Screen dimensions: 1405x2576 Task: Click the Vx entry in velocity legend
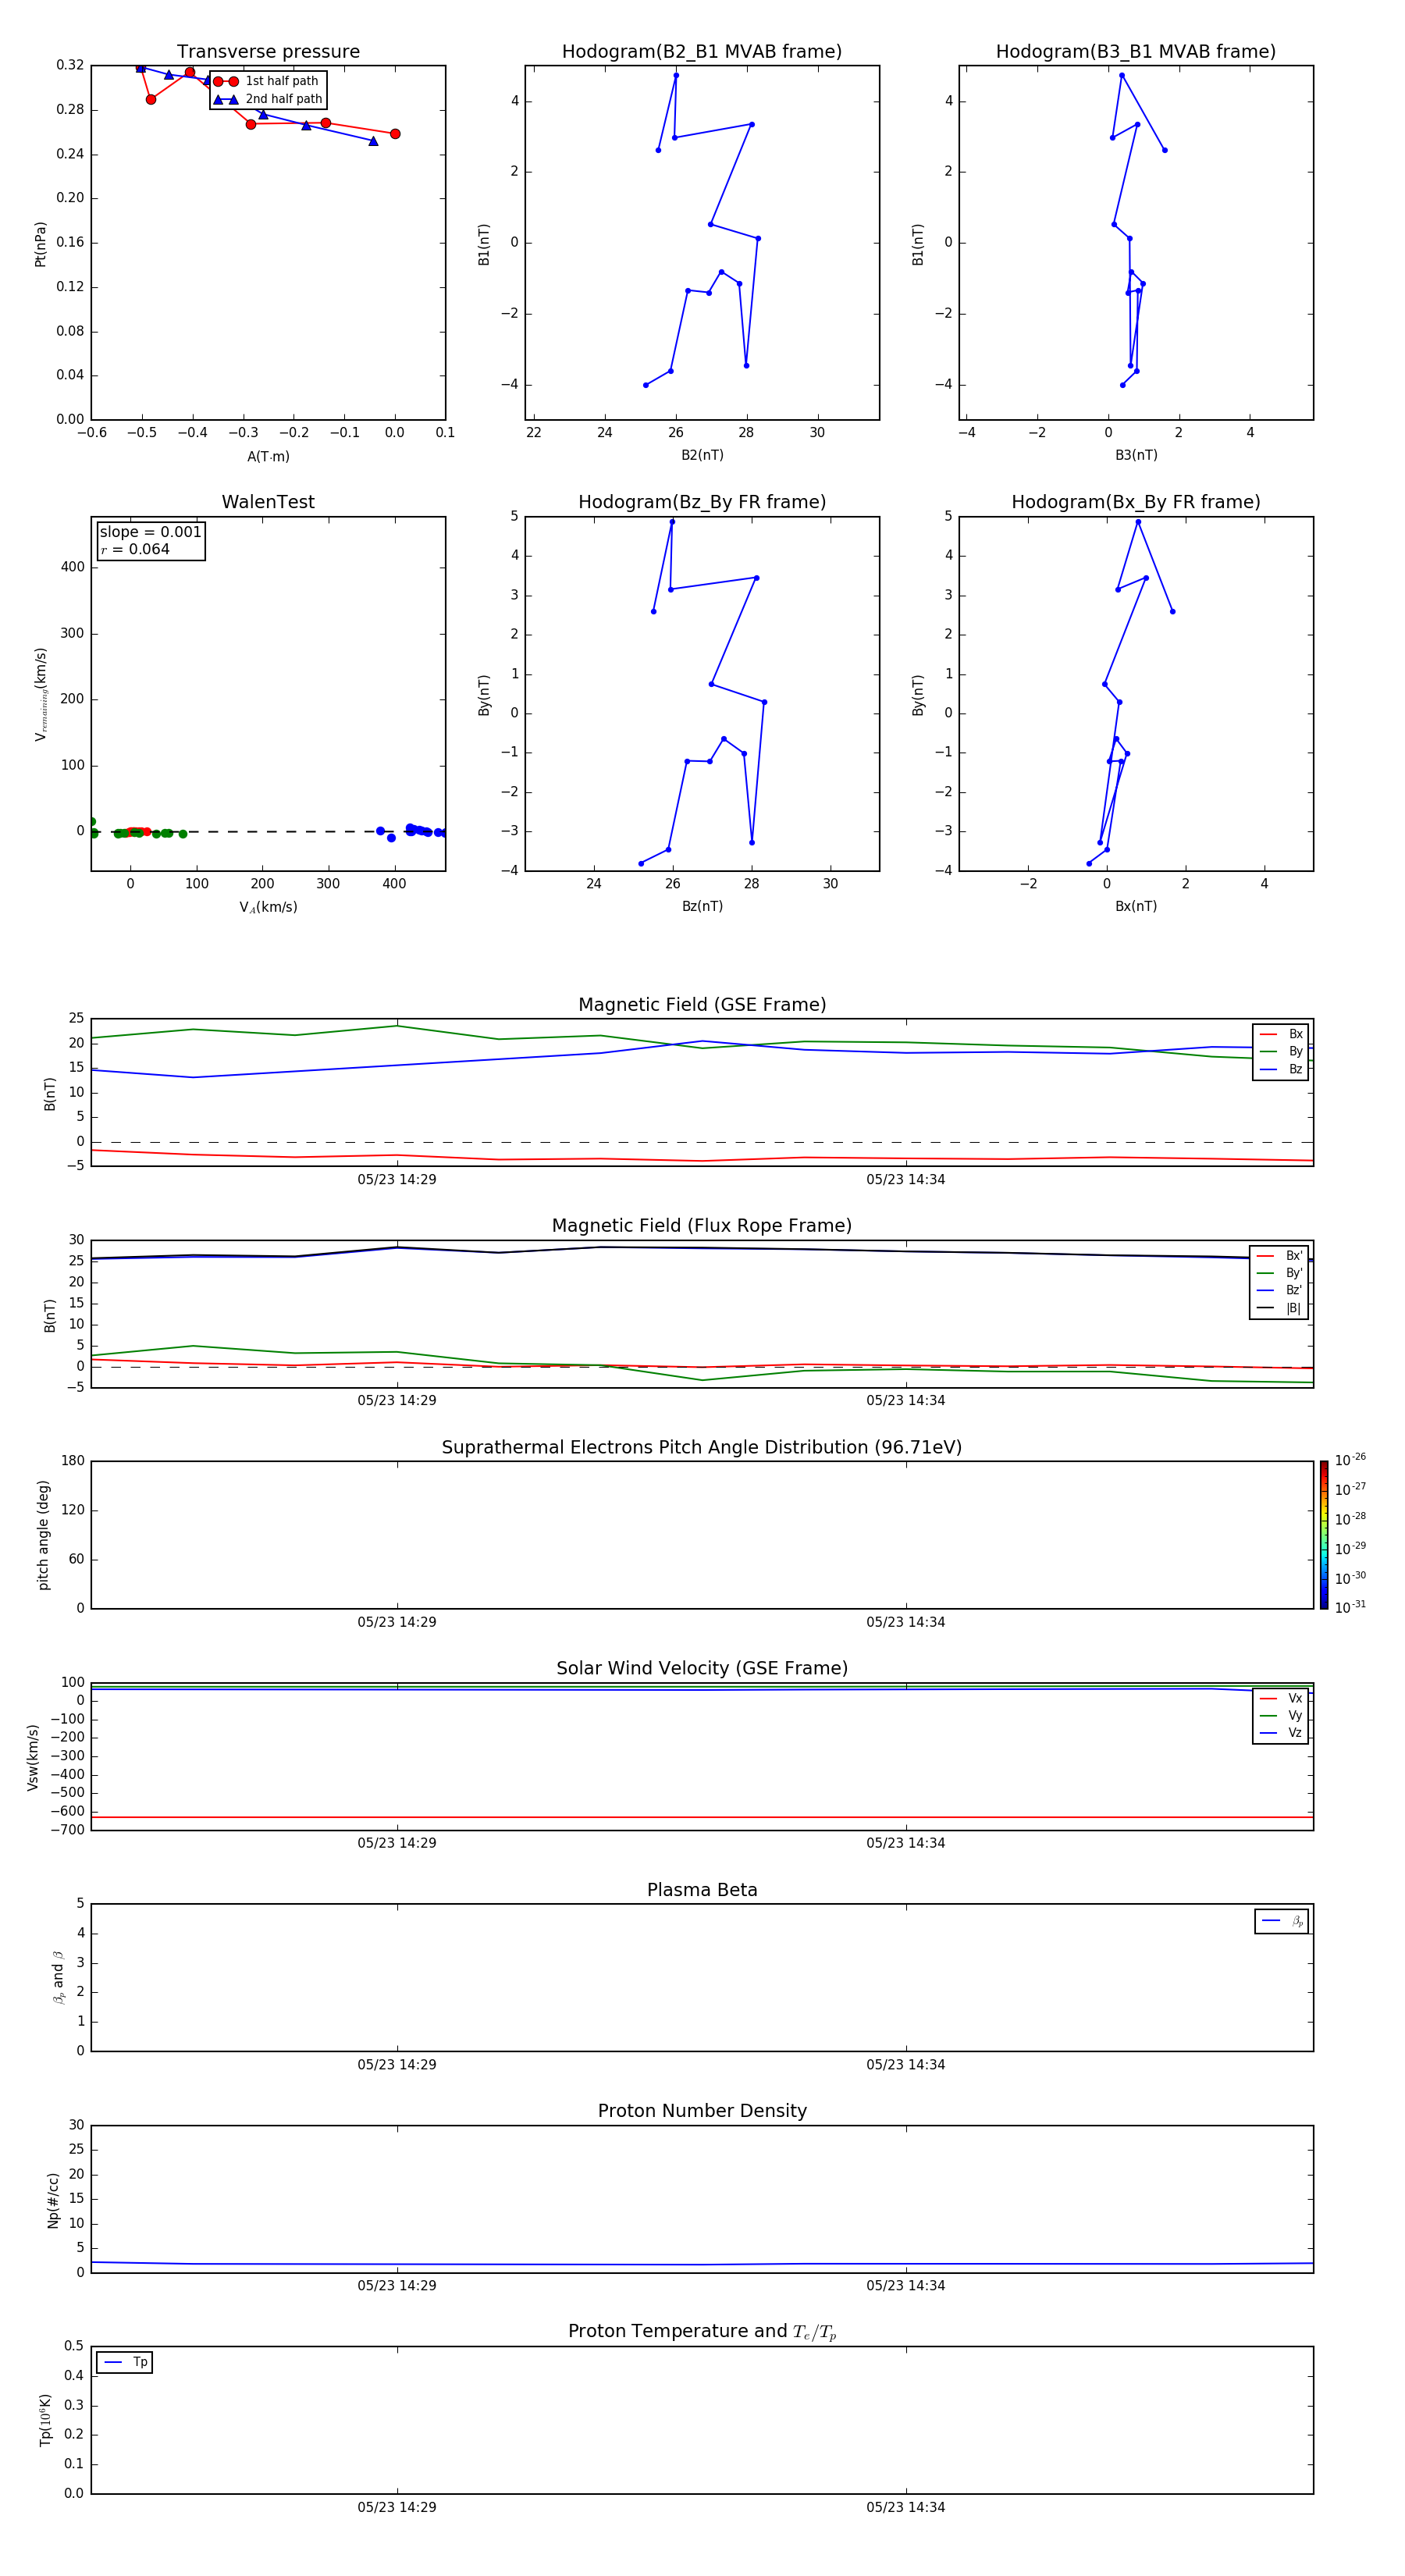1281,1699
